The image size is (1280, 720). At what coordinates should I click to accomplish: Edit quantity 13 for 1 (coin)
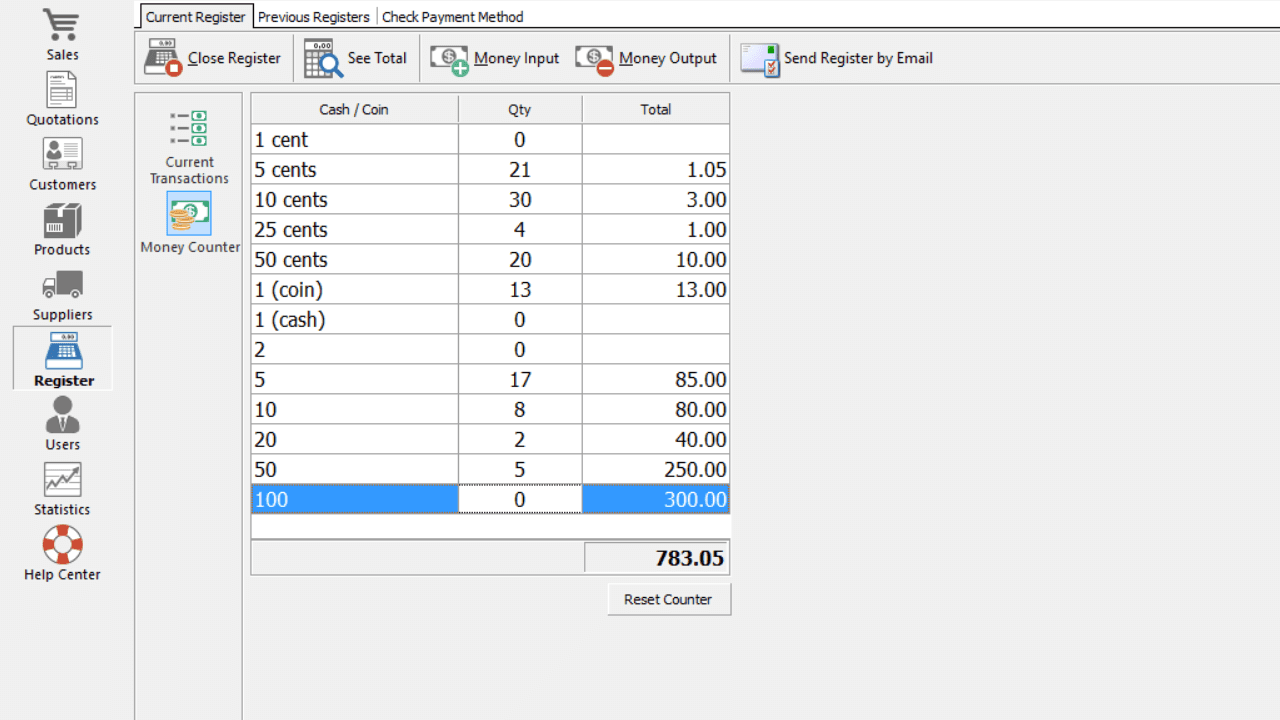click(520, 289)
